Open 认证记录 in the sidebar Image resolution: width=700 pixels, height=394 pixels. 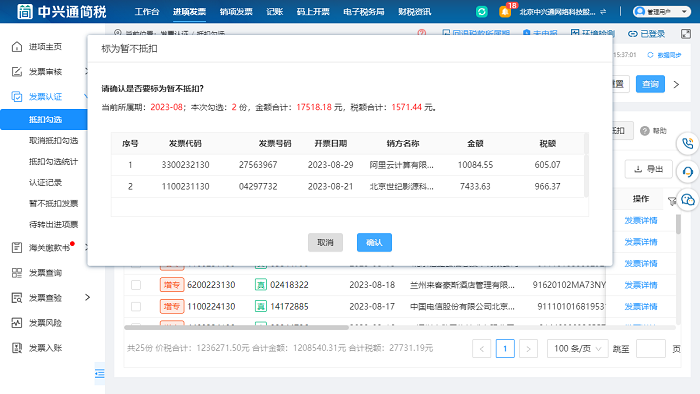(x=45, y=182)
